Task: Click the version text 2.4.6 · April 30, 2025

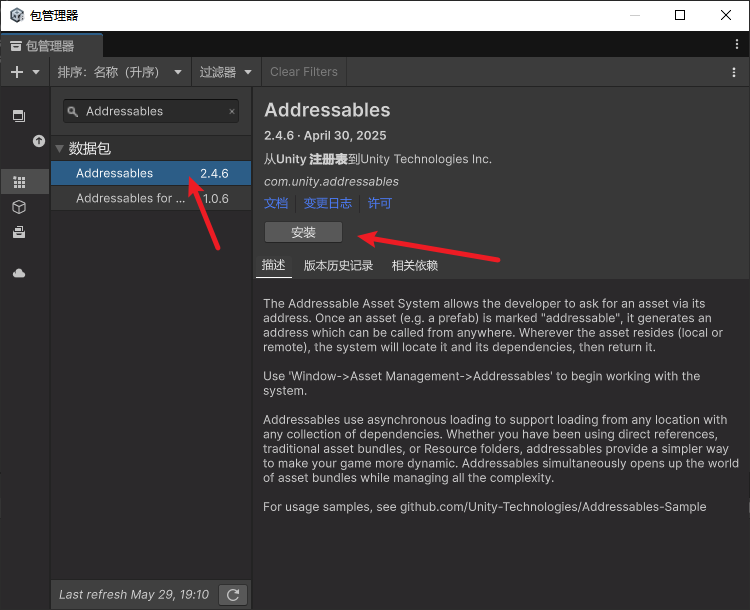Action: [x=325, y=136]
